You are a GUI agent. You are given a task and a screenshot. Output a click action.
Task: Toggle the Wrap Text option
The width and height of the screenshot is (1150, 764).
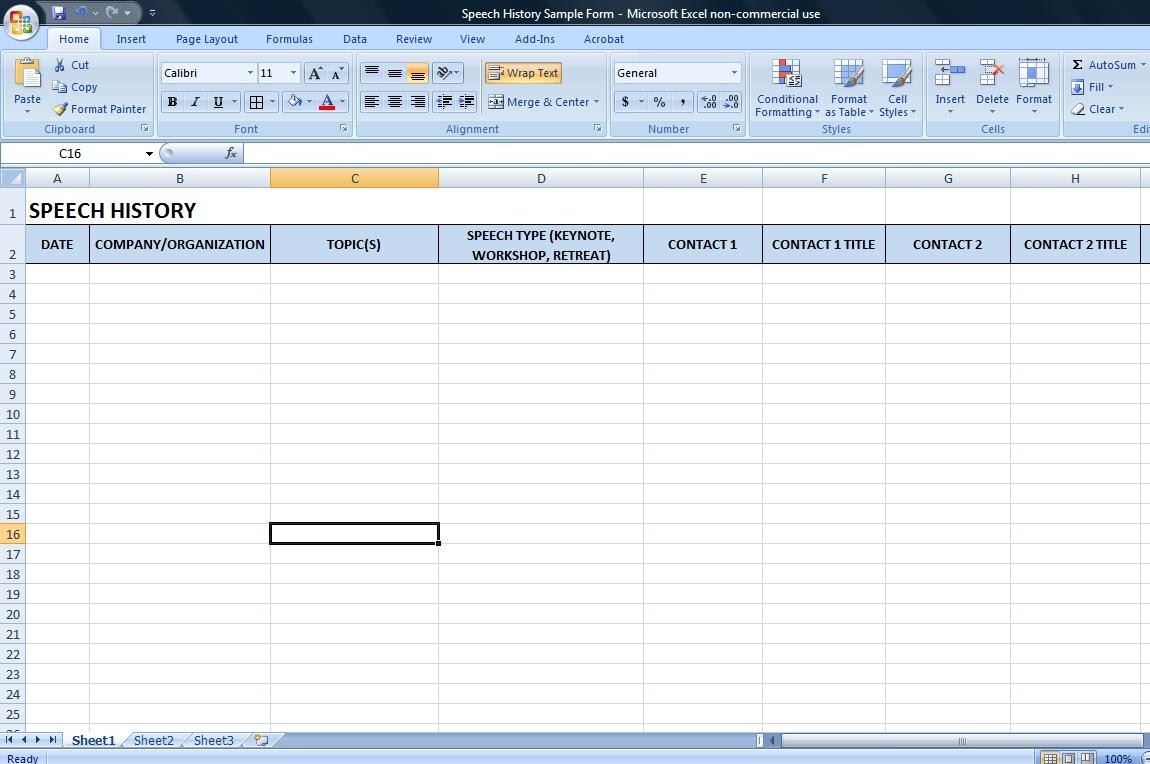[523, 73]
